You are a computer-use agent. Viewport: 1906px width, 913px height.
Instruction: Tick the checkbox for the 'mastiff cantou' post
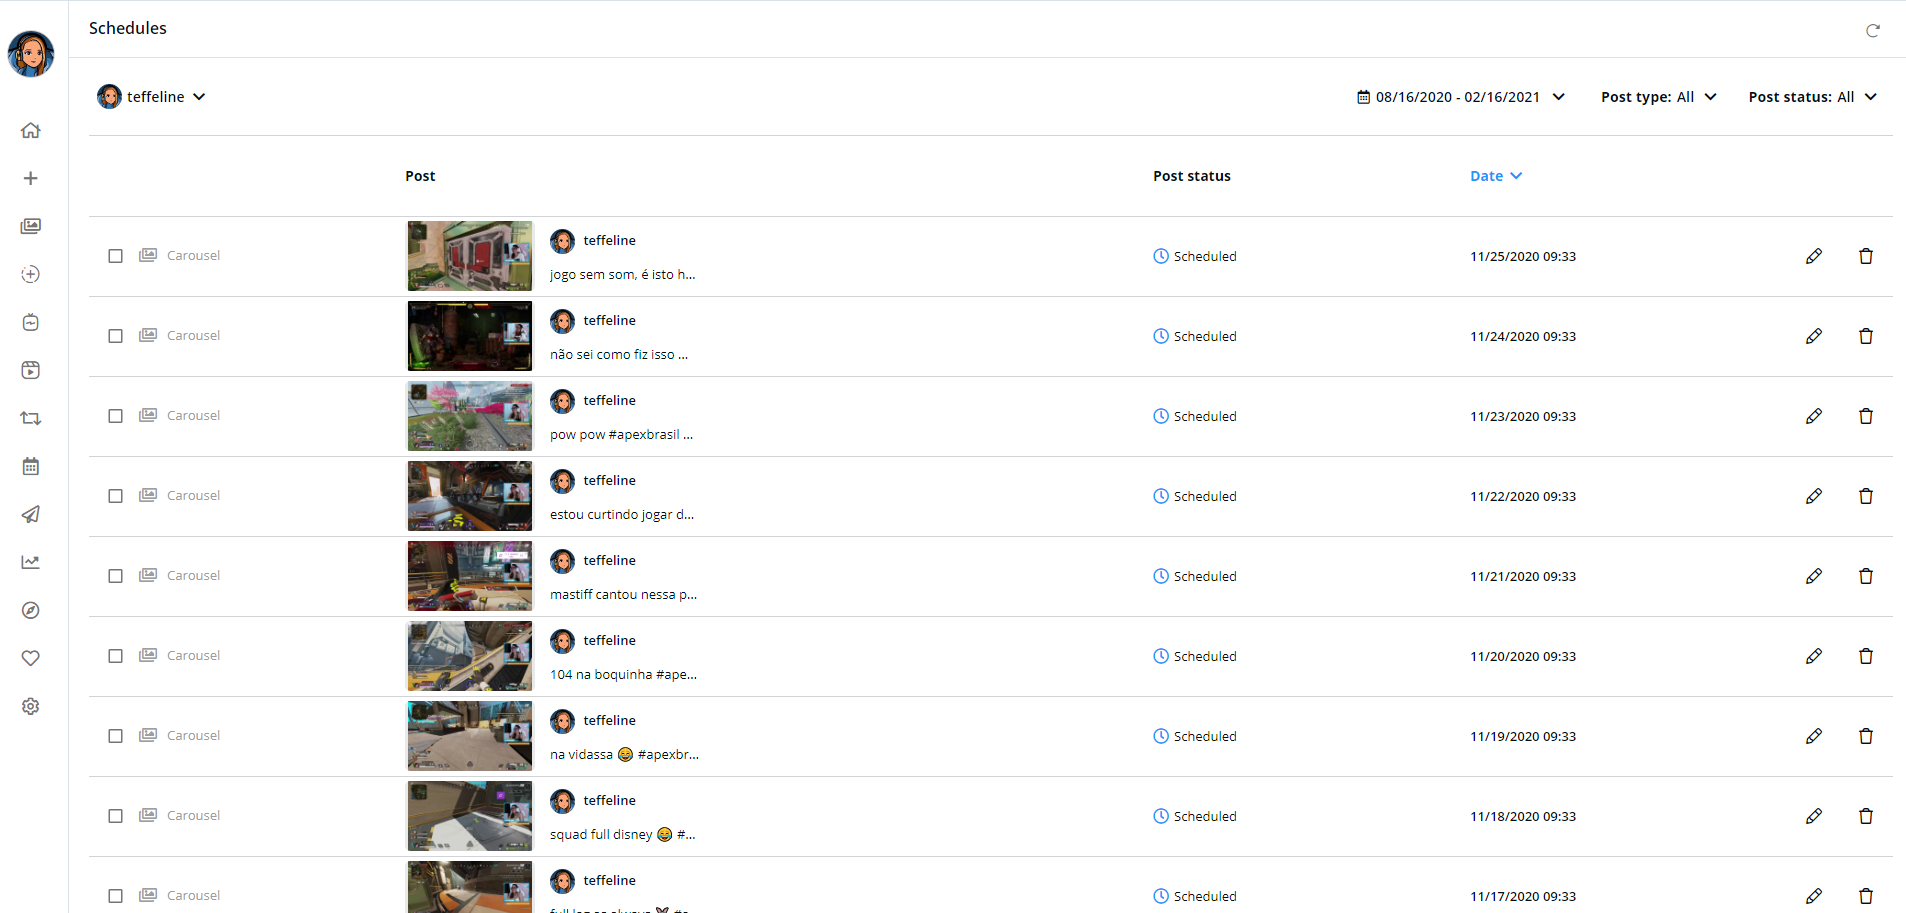point(116,576)
